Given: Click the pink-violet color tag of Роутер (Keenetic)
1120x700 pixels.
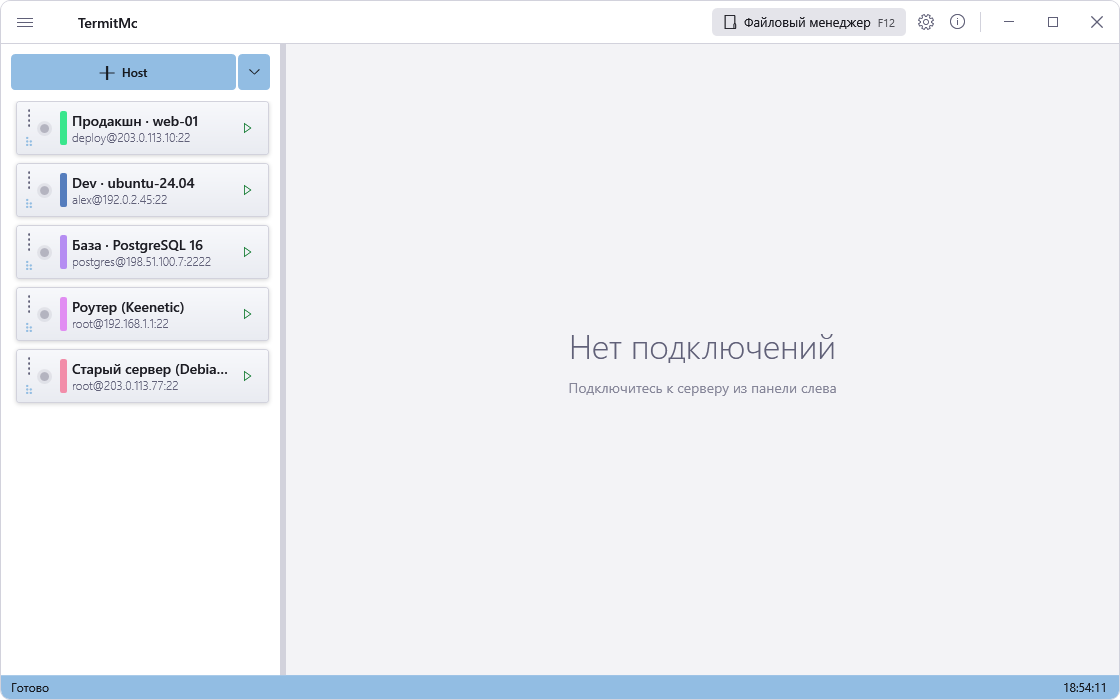Looking at the screenshot, I should pos(64,314).
